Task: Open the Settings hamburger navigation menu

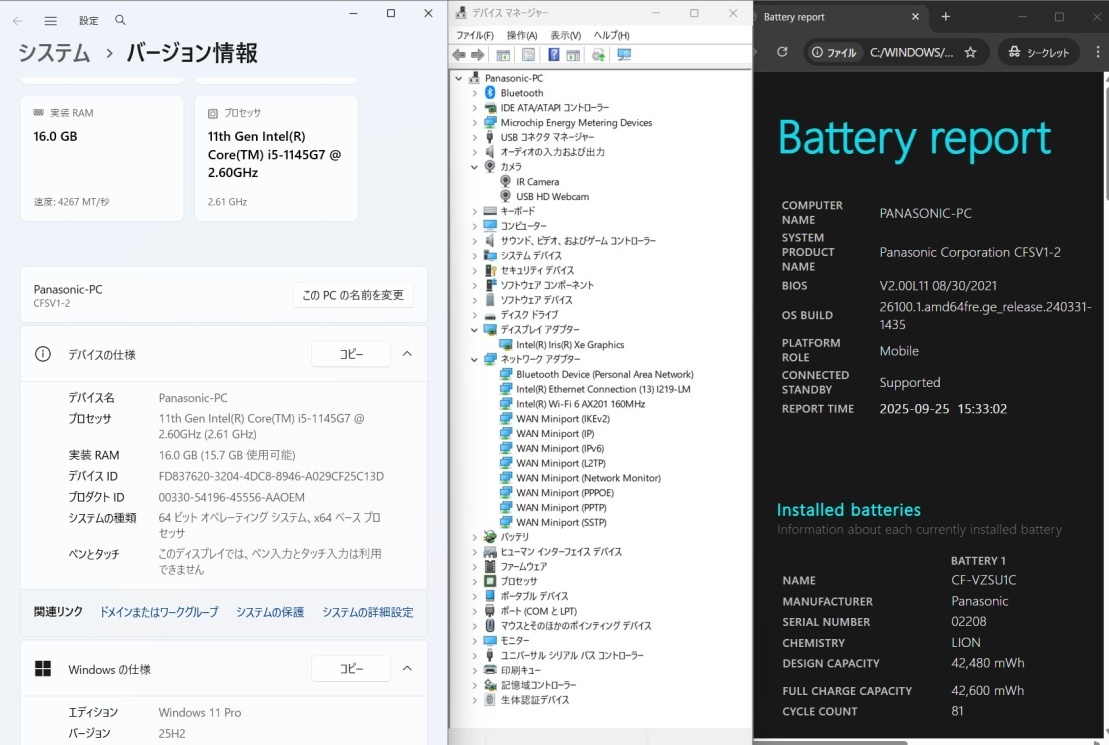Action: pos(50,20)
